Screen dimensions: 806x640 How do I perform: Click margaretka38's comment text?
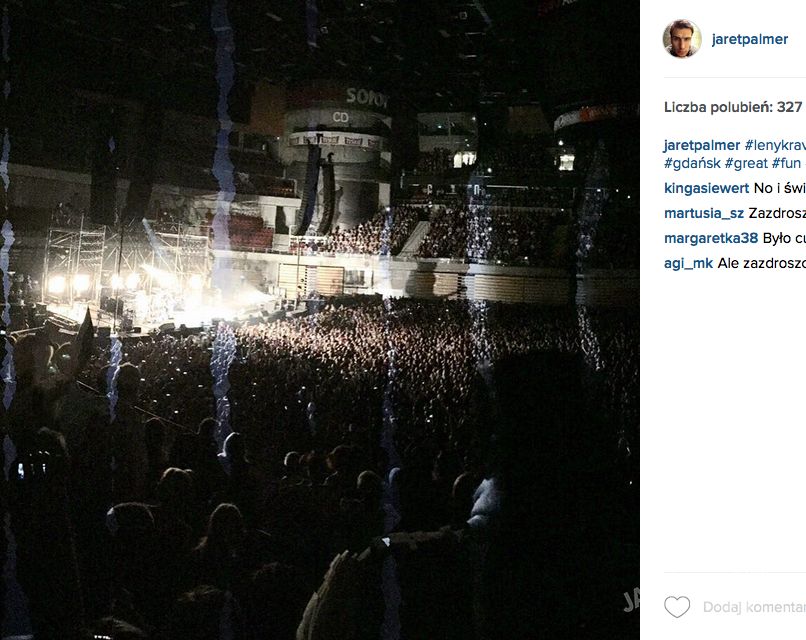pyautogui.click(x=784, y=238)
